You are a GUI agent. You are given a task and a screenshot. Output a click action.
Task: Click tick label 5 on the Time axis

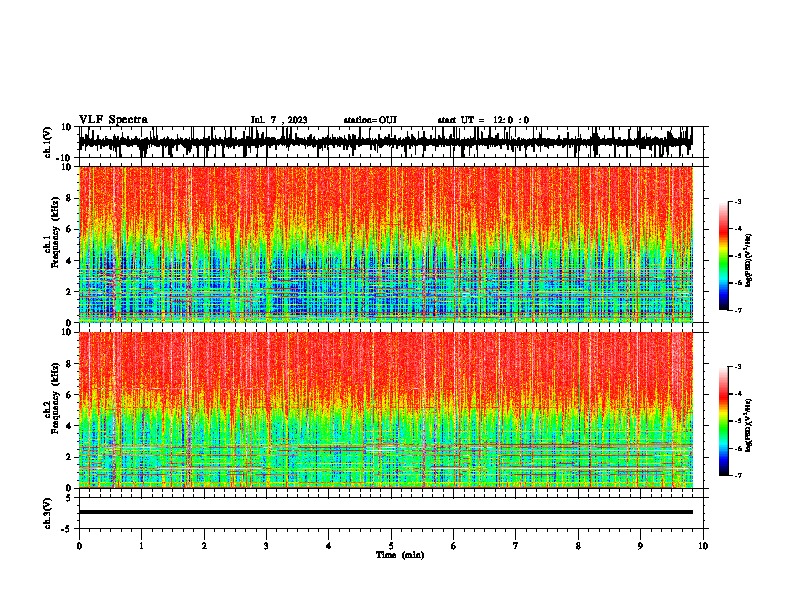tap(391, 546)
